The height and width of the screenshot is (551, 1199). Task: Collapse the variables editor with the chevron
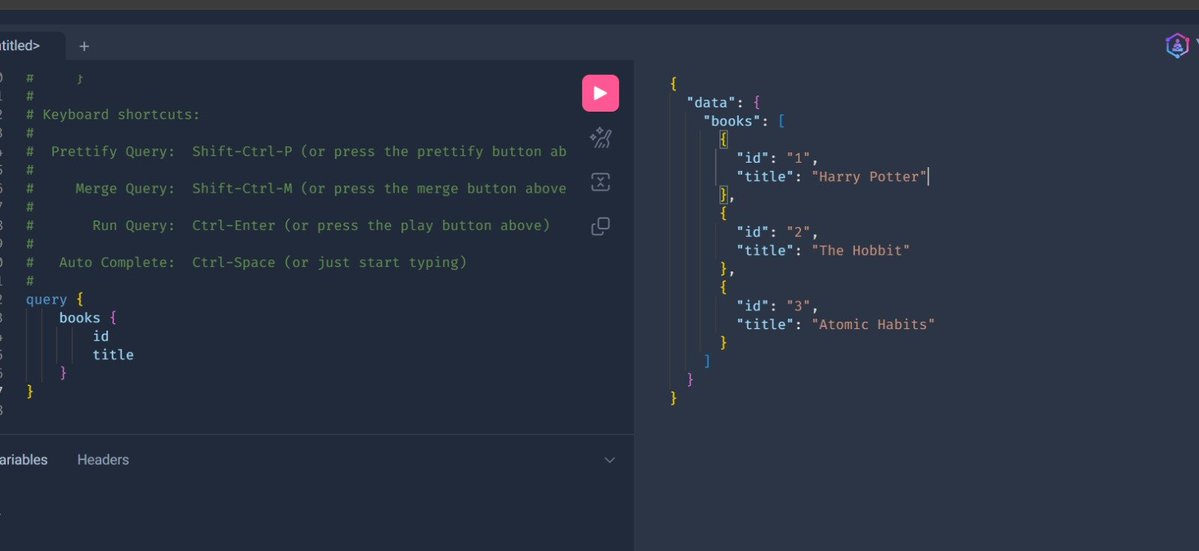coord(609,460)
